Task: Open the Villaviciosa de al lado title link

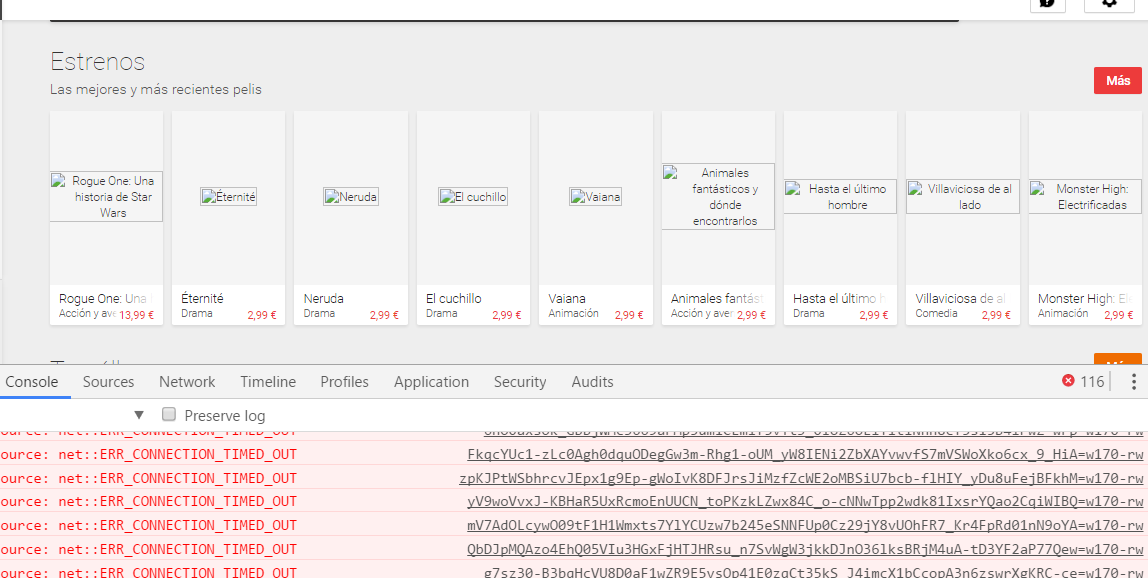Action: pyautogui.click(x=960, y=298)
